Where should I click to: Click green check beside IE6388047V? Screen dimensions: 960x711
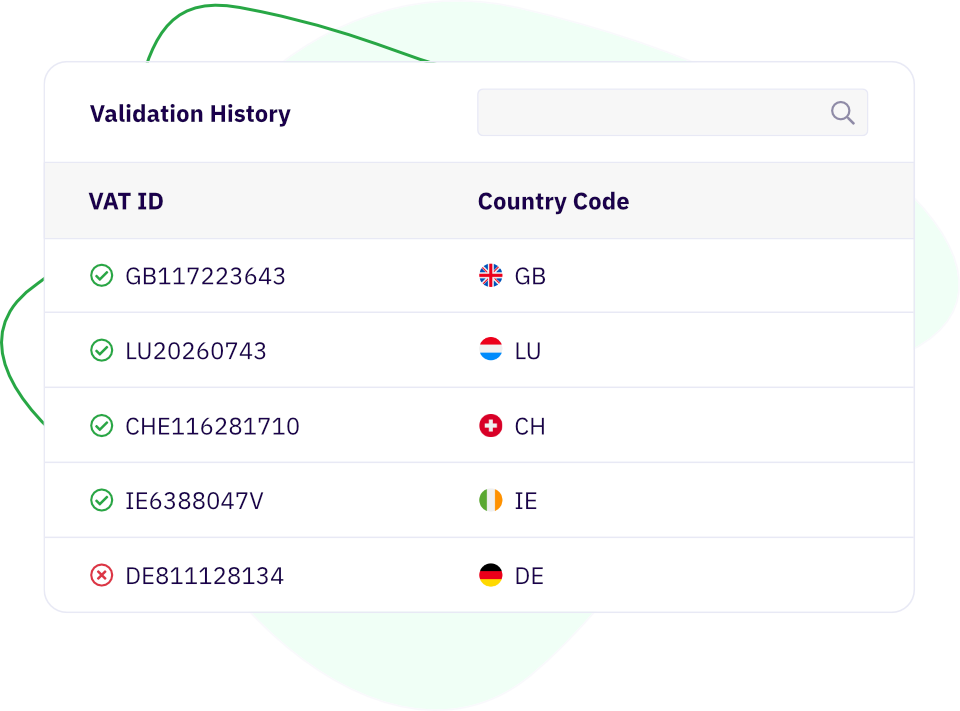point(101,501)
